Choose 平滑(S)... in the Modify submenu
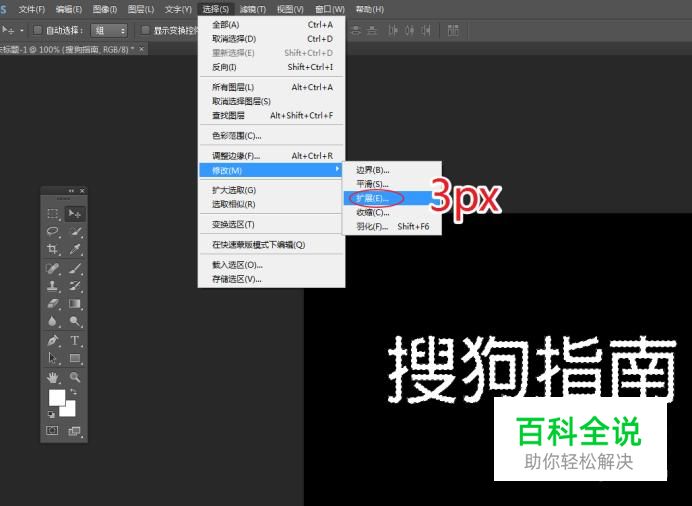The width and height of the screenshot is (692, 506). [x=392, y=184]
